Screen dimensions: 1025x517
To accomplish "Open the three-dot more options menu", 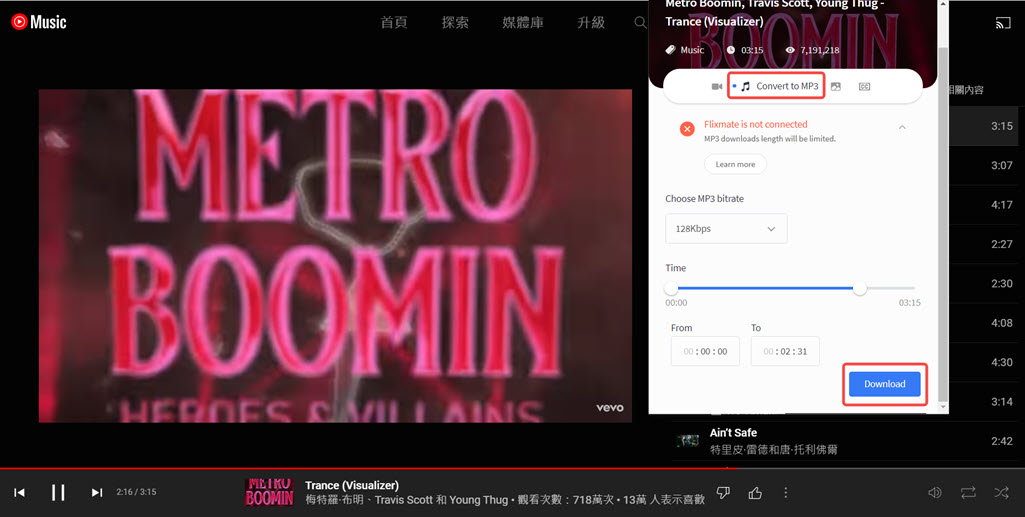I will tap(786, 492).
